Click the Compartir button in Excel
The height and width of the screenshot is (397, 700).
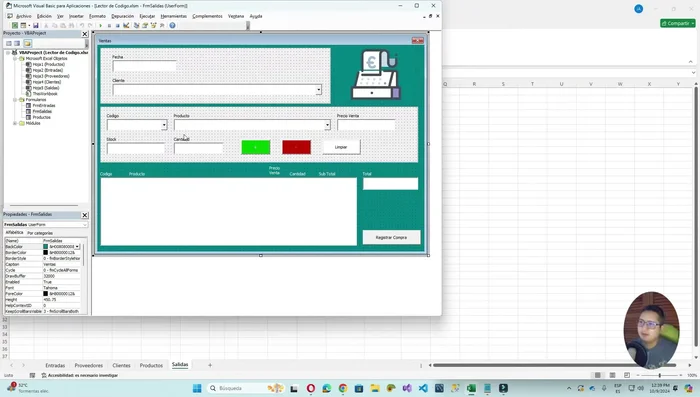pyautogui.click(x=678, y=23)
